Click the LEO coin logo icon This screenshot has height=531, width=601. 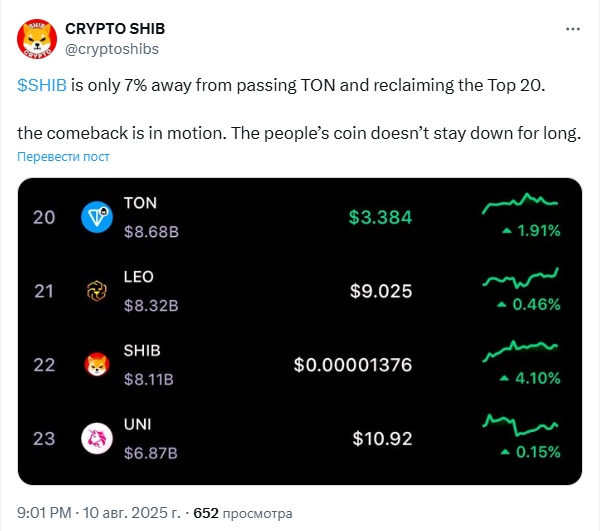[97, 291]
